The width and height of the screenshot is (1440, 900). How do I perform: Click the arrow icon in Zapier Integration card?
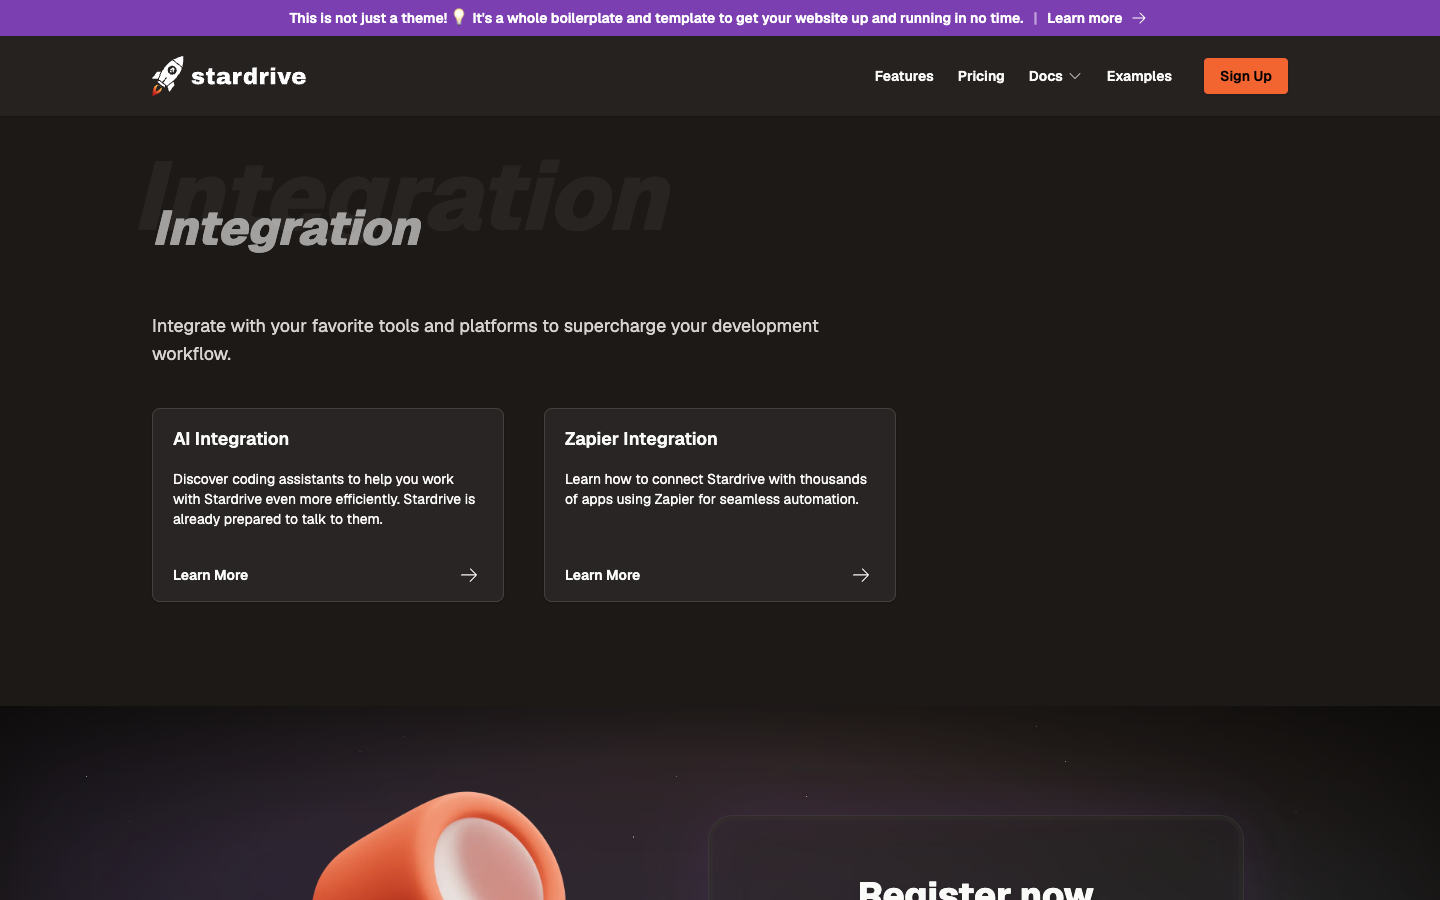861,575
